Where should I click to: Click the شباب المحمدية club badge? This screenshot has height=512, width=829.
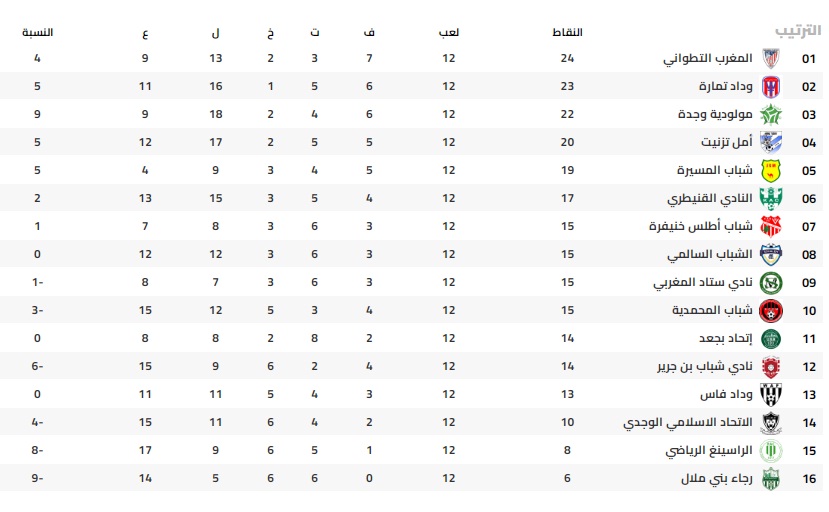[x=770, y=310]
